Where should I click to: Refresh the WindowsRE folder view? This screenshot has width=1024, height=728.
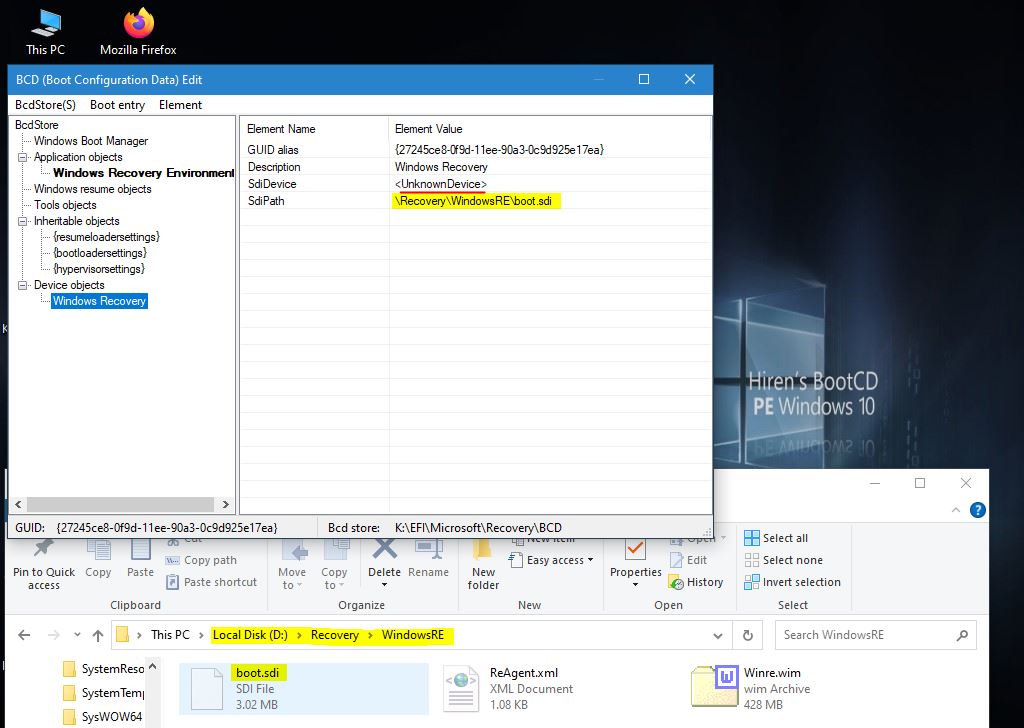[x=747, y=635]
